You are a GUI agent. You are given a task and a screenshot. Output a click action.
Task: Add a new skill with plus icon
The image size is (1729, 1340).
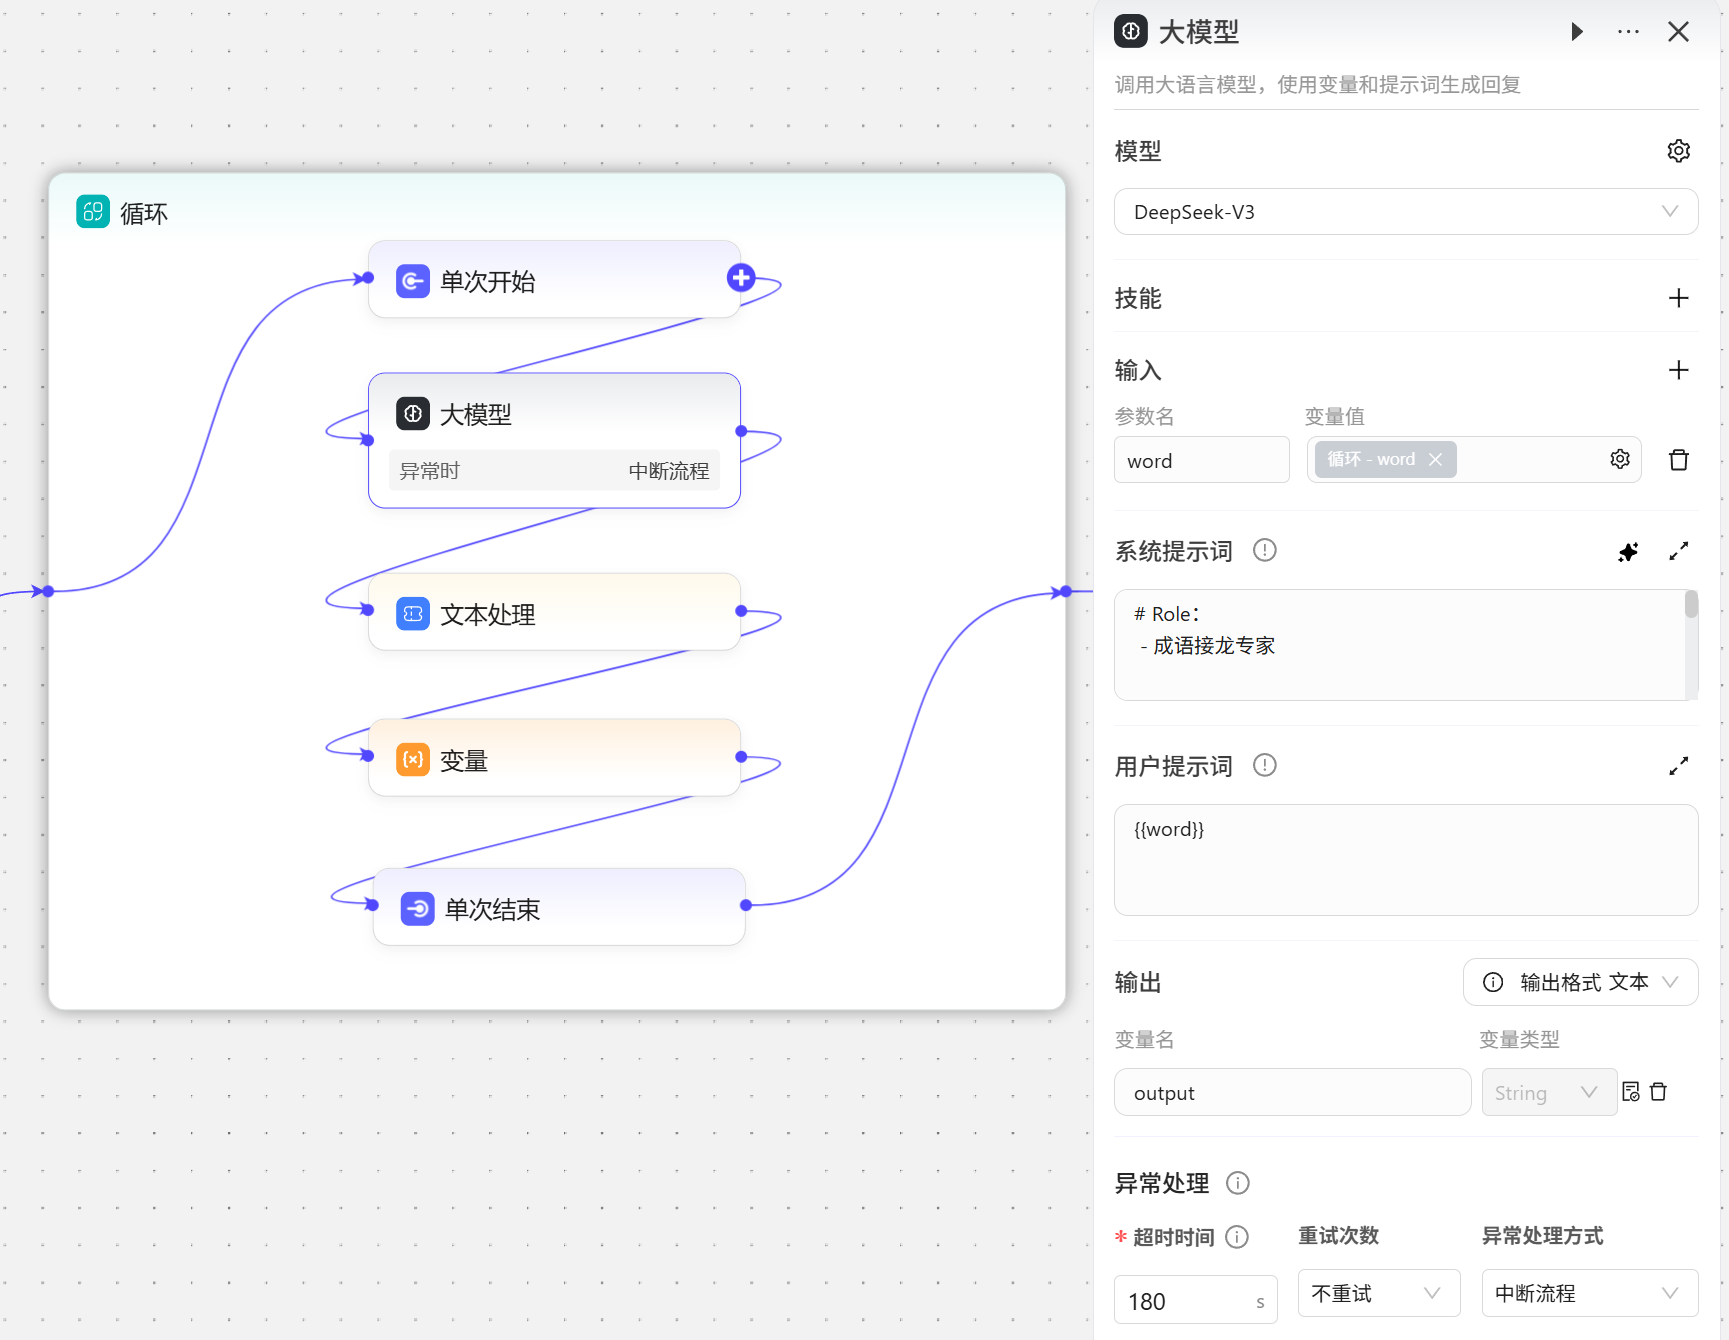click(x=1678, y=298)
